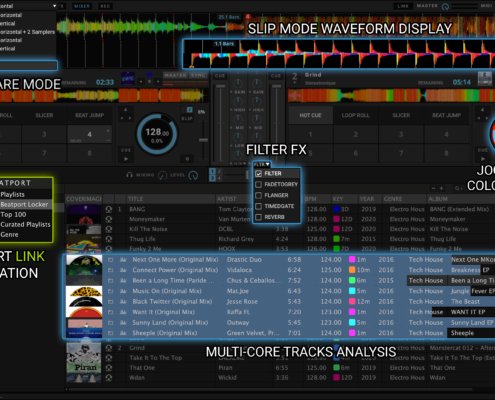Enable the FLANGER effect checkbox
The height and width of the screenshot is (400, 495).
coord(258,195)
